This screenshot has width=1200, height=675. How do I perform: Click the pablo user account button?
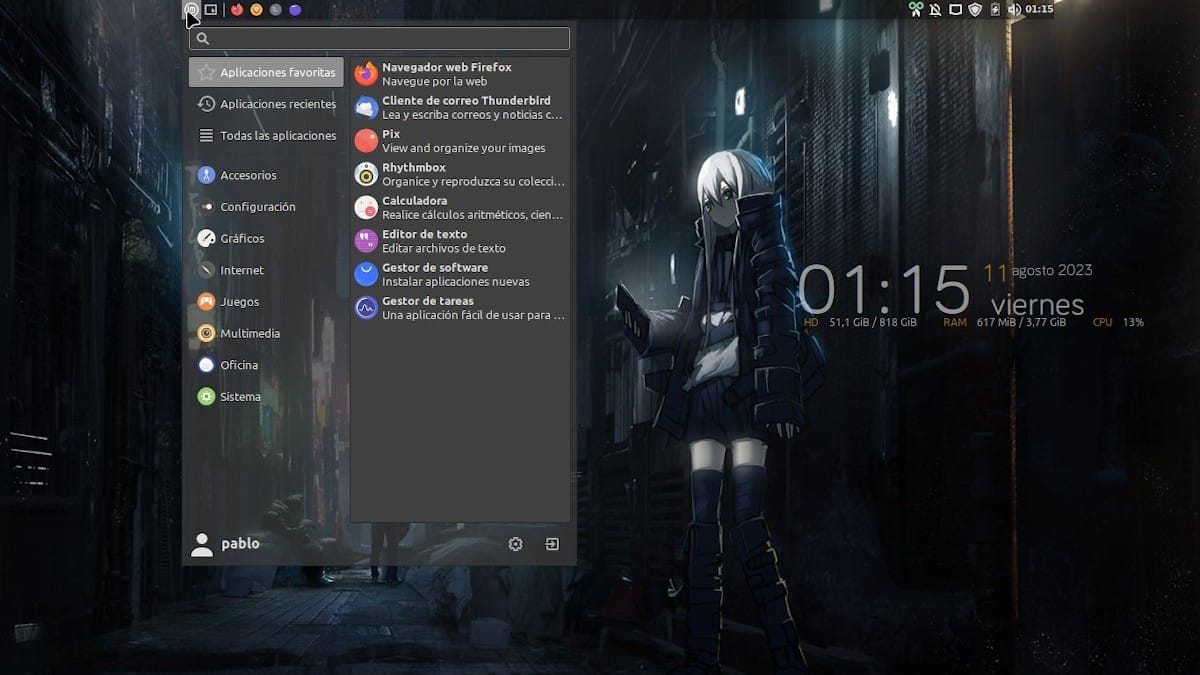tap(226, 544)
